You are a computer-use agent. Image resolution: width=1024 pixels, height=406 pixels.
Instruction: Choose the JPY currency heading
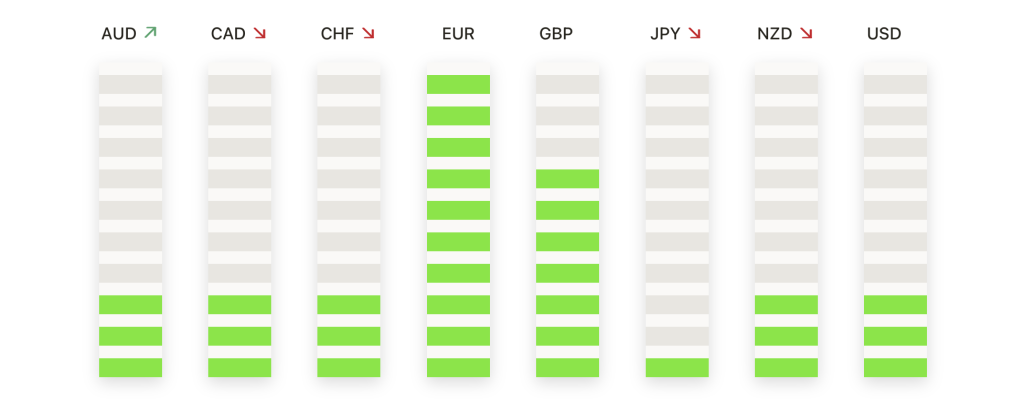click(665, 34)
